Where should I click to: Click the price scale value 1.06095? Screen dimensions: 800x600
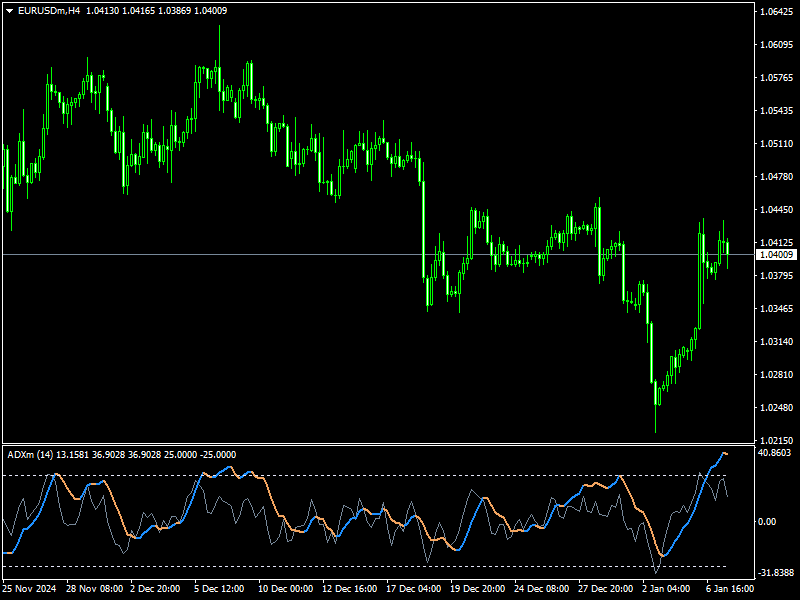point(777,45)
